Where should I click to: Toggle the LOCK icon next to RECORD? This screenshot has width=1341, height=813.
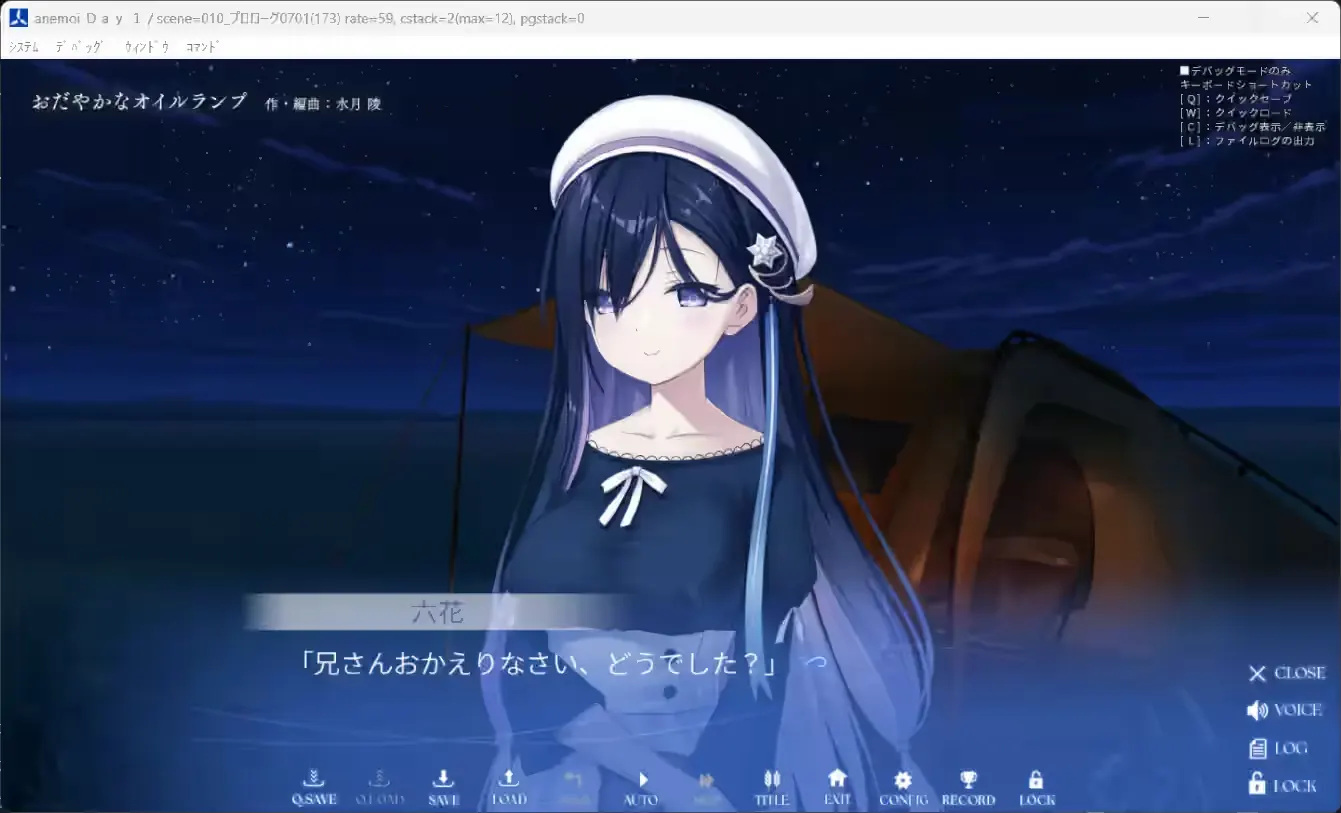(x=1036, y=787)
